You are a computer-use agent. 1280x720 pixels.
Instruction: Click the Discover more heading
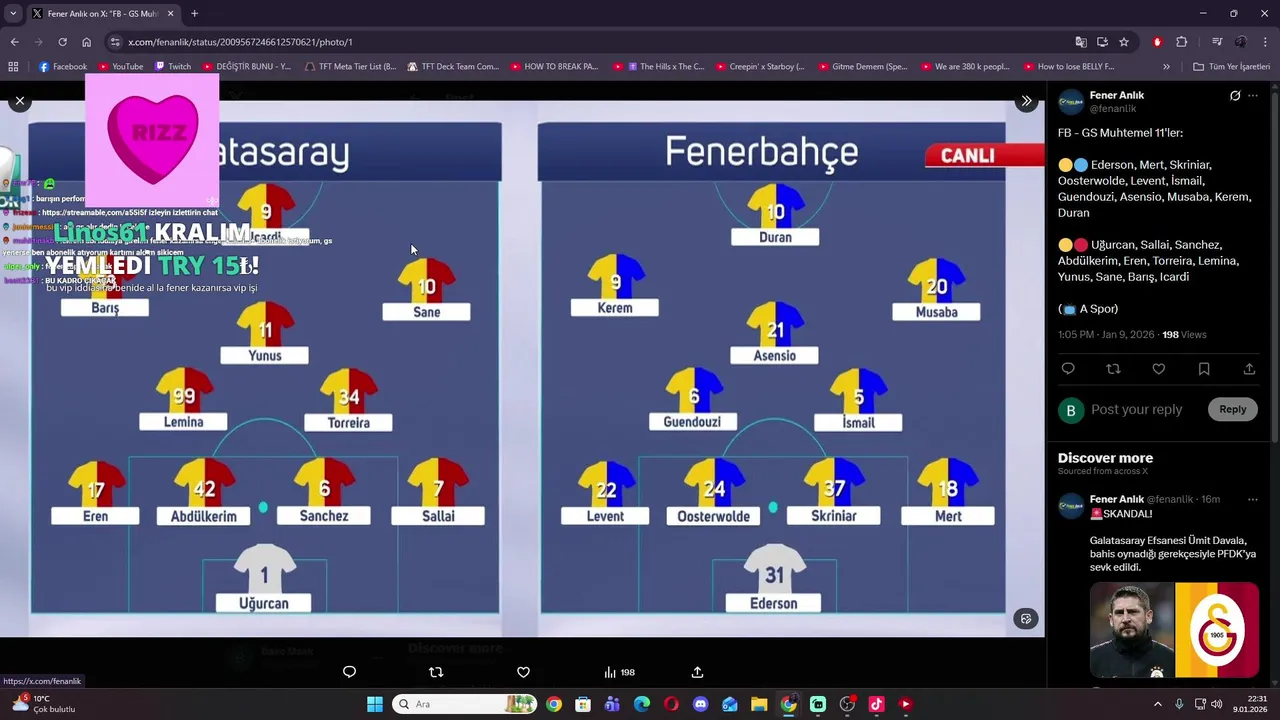point(1105,458)
